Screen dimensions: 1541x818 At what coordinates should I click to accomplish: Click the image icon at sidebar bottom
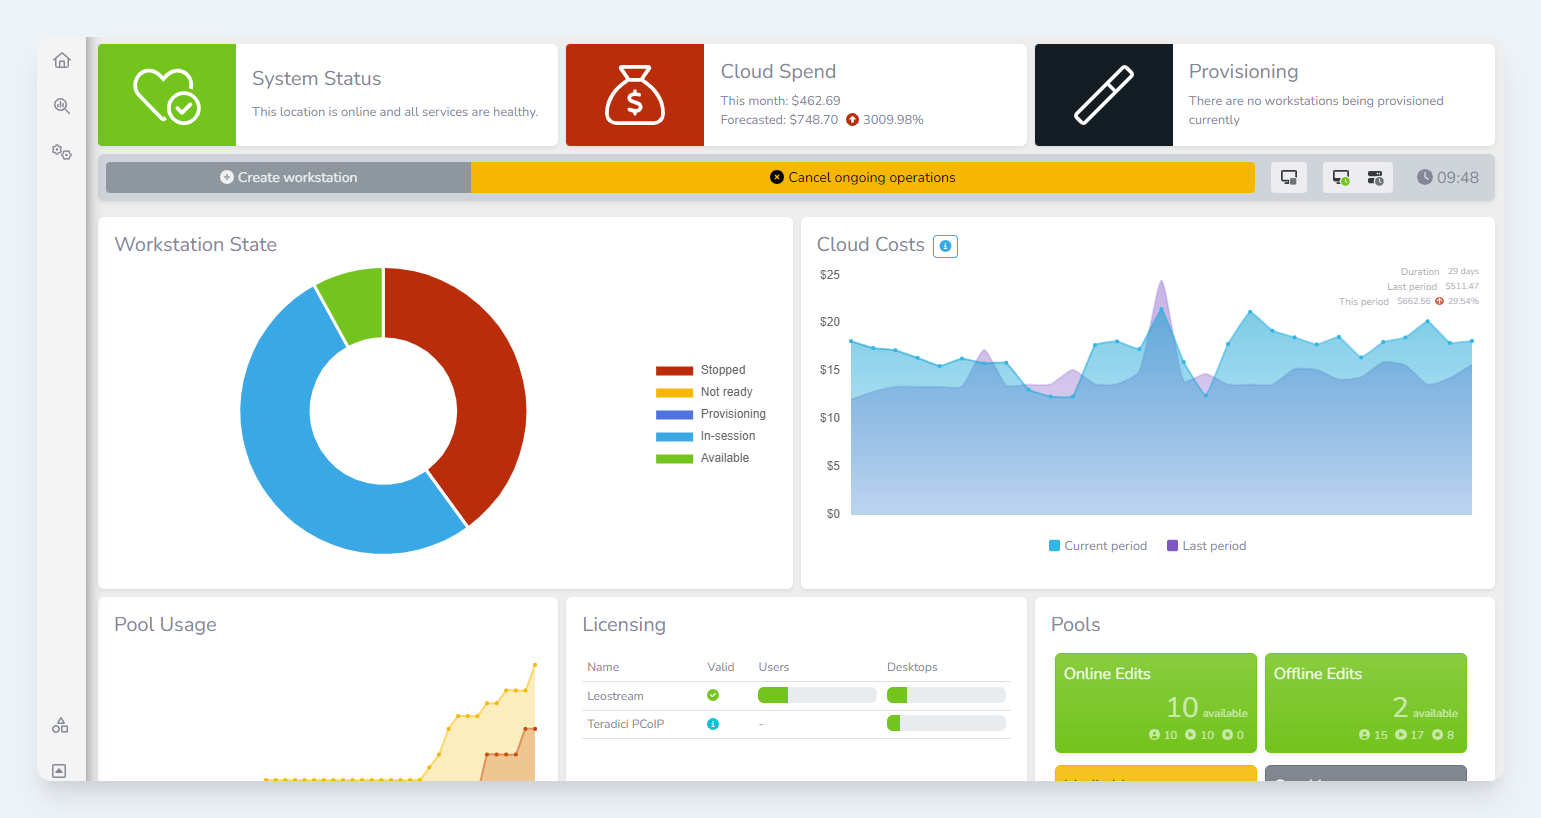pyautogui.click(x=60, y=770)
